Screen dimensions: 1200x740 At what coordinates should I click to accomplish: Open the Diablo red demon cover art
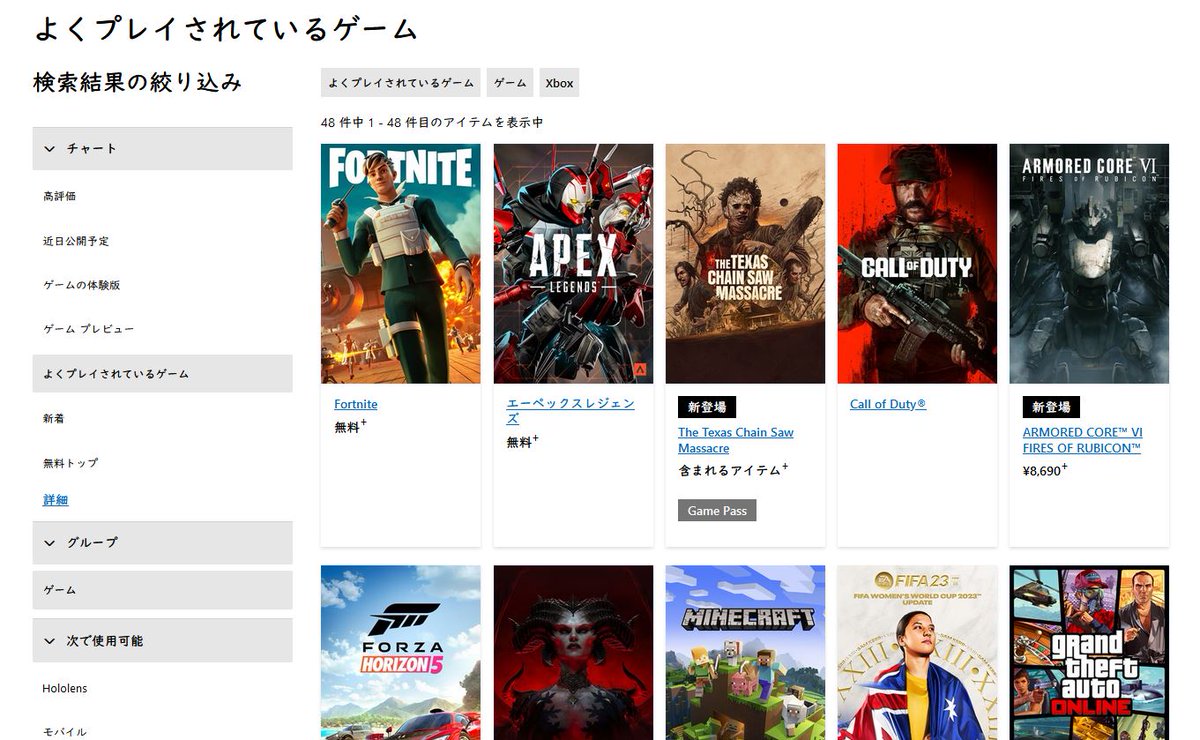tap(573, 653)
